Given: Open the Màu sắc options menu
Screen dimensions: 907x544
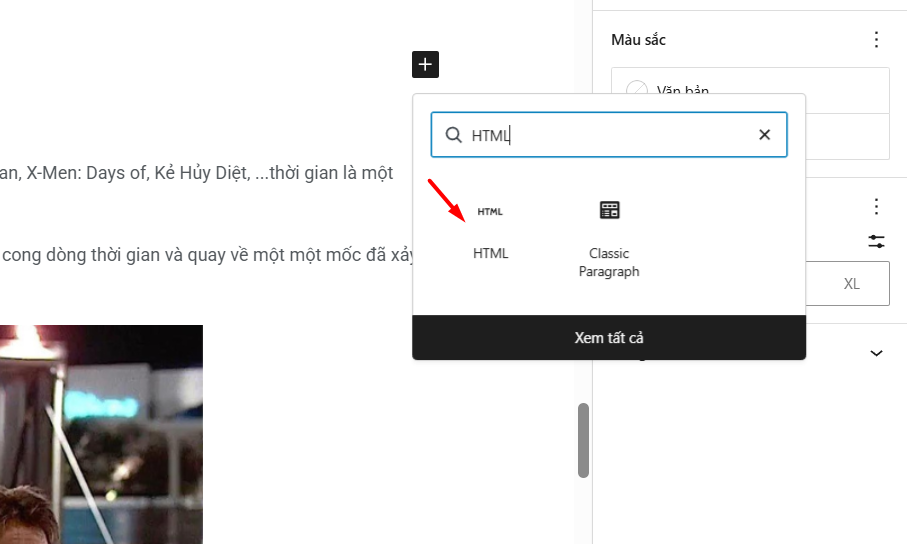Looking at the screenshot, I should (876, 39).
